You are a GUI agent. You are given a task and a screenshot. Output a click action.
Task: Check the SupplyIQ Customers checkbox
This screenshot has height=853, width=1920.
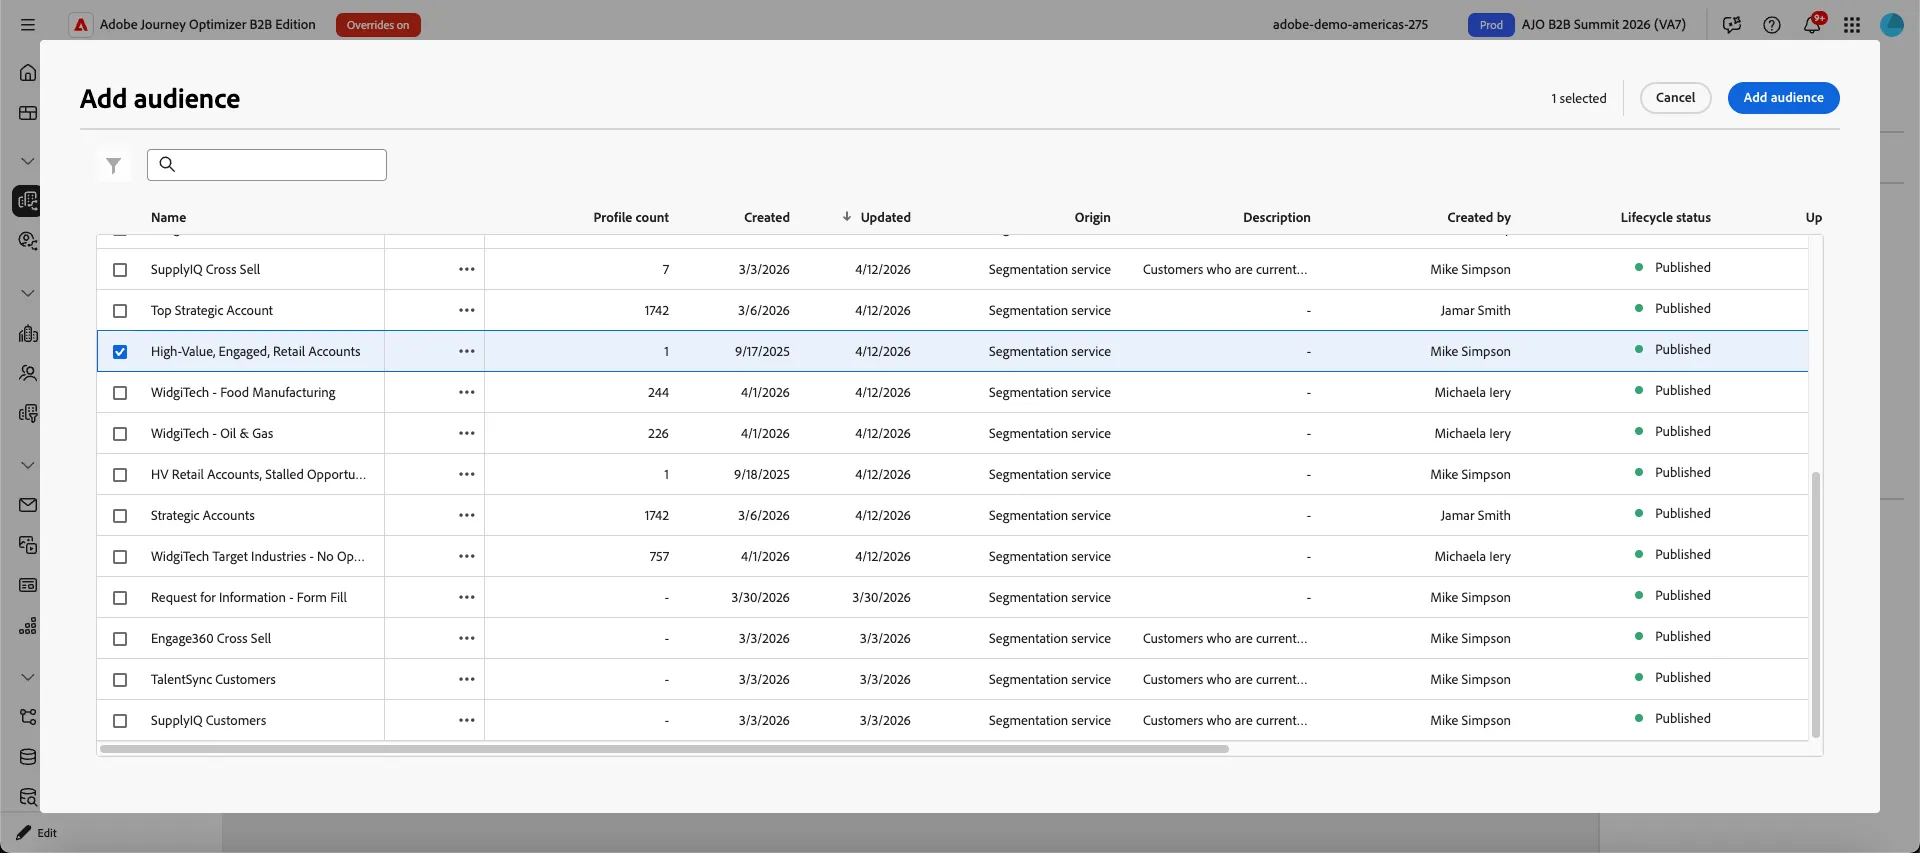(120, 721)
